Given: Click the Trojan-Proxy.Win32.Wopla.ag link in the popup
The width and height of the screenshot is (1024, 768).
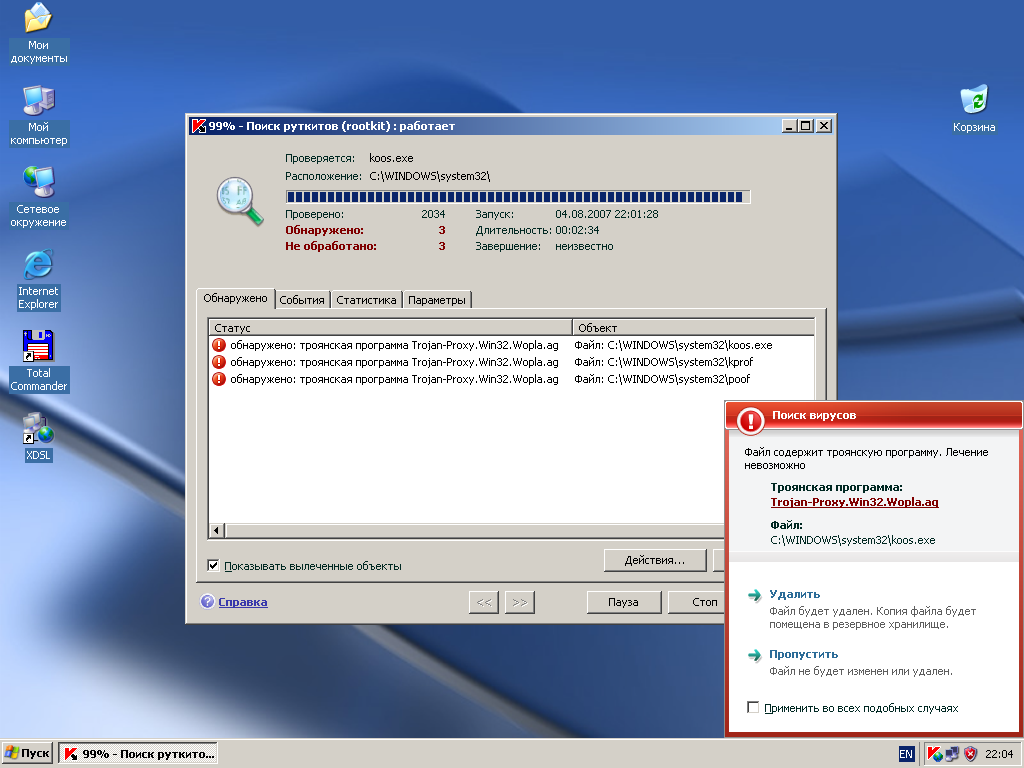Looking at the screenshot, I should (x=854, y=502).
